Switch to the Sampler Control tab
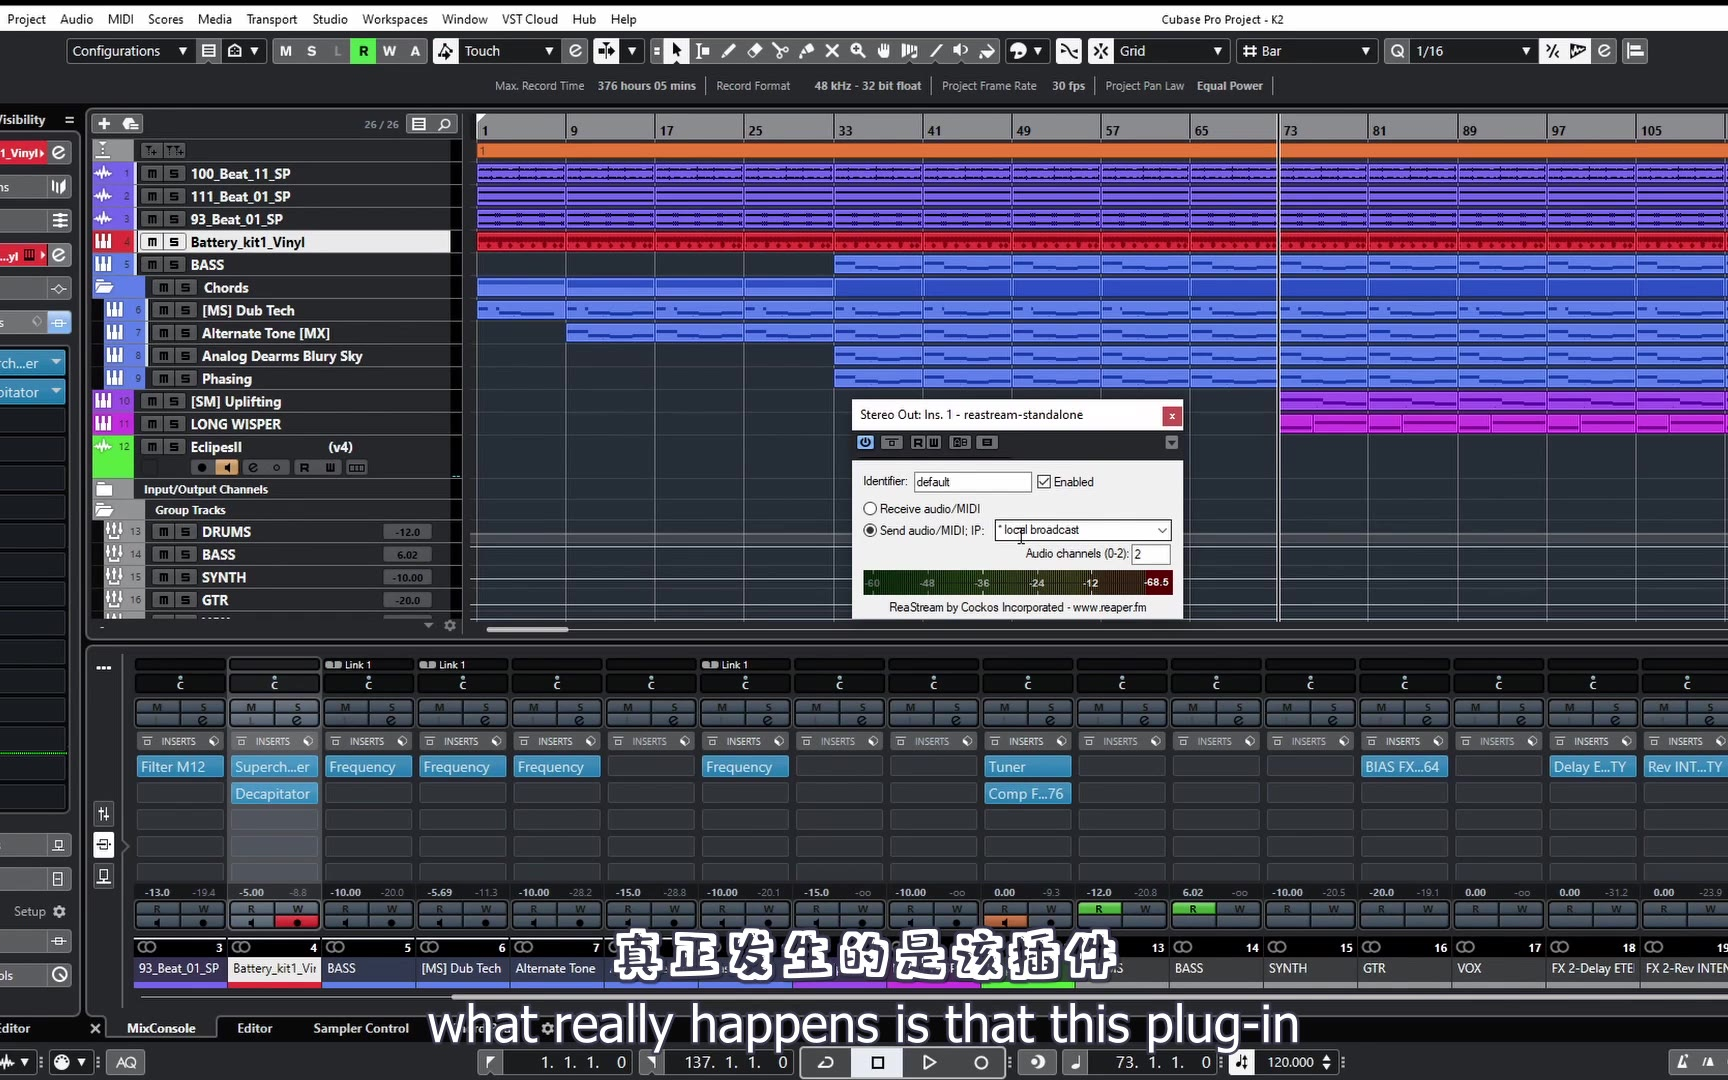 pyautogui.click(x=361, y=1028)
